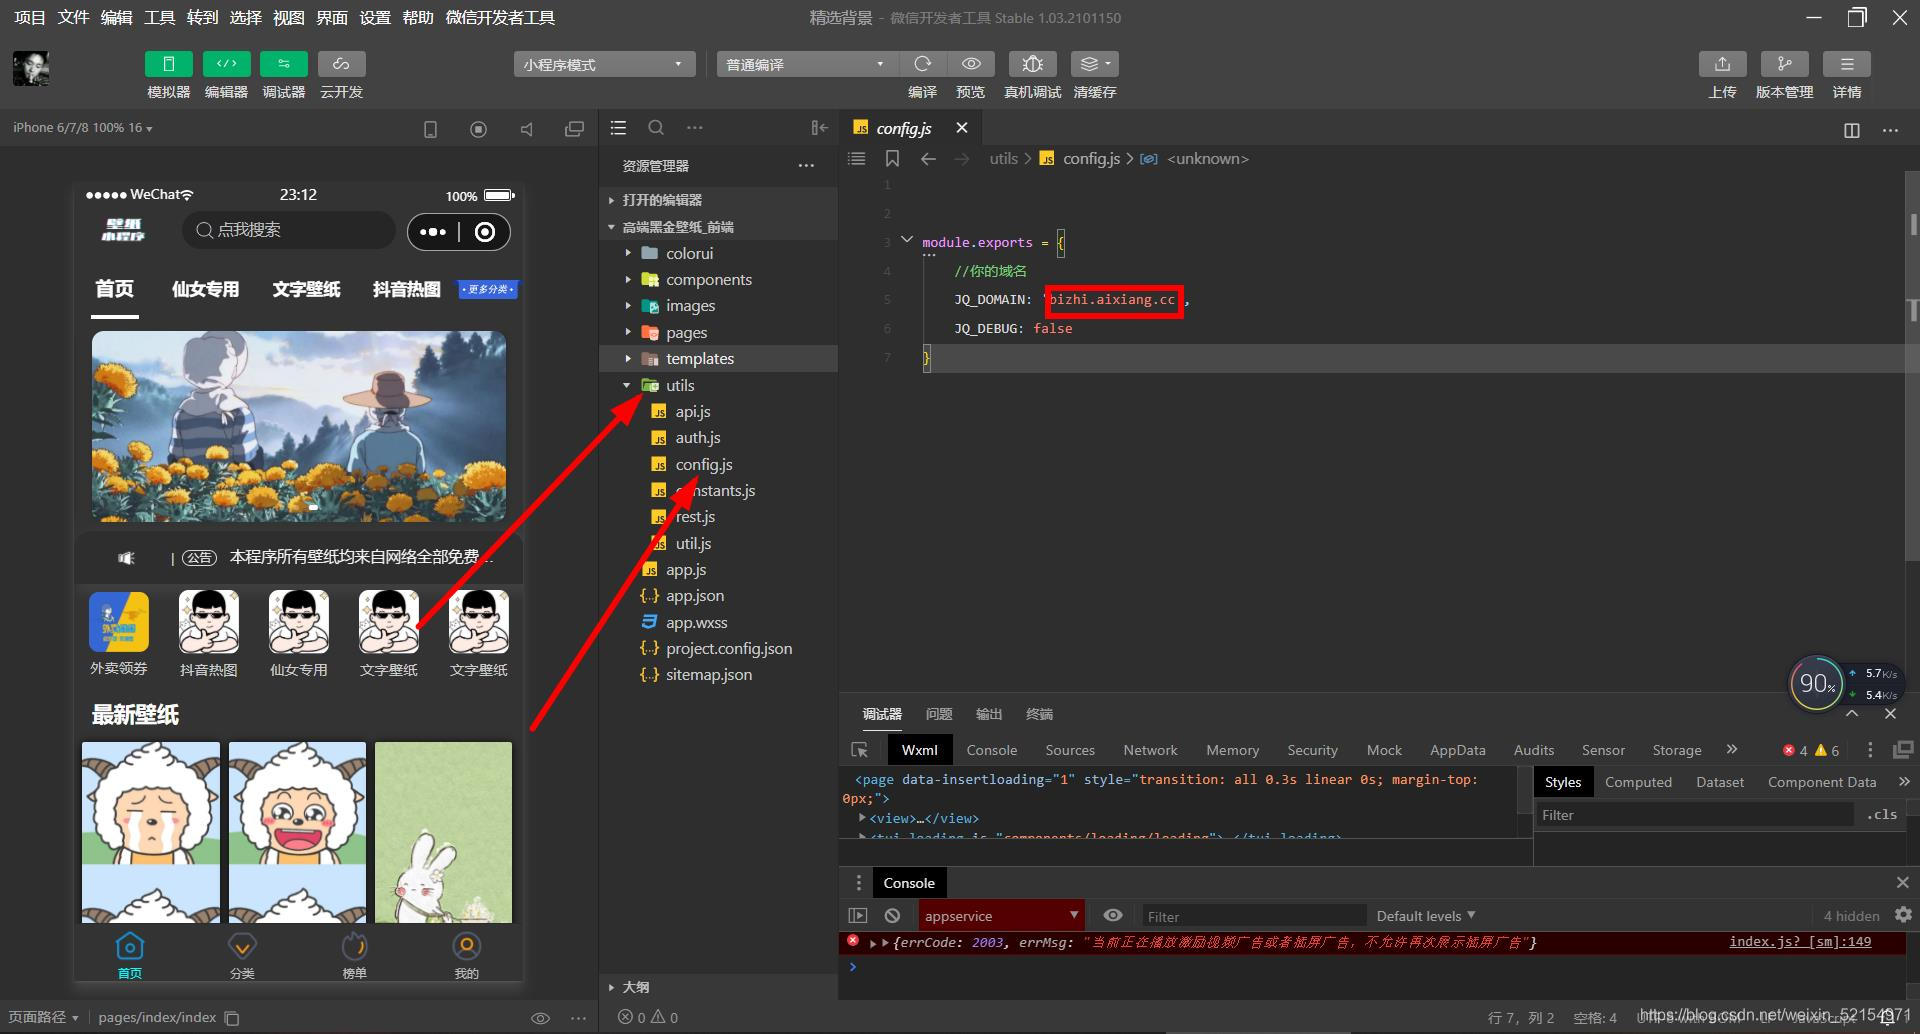The height and width of the screenshot is (1034, 1920).
Task: Tap the anime banner image in simulator
Action: [x=299, y=426]
